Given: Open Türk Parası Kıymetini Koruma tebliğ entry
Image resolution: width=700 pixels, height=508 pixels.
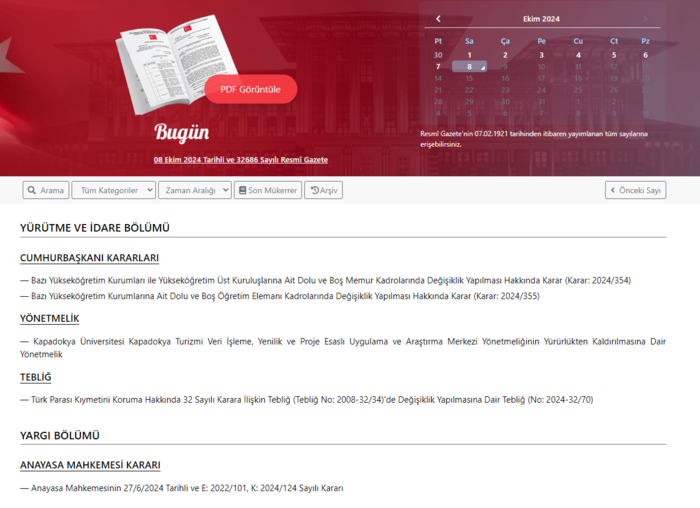Looking at the screenshot, I should 307,400.
